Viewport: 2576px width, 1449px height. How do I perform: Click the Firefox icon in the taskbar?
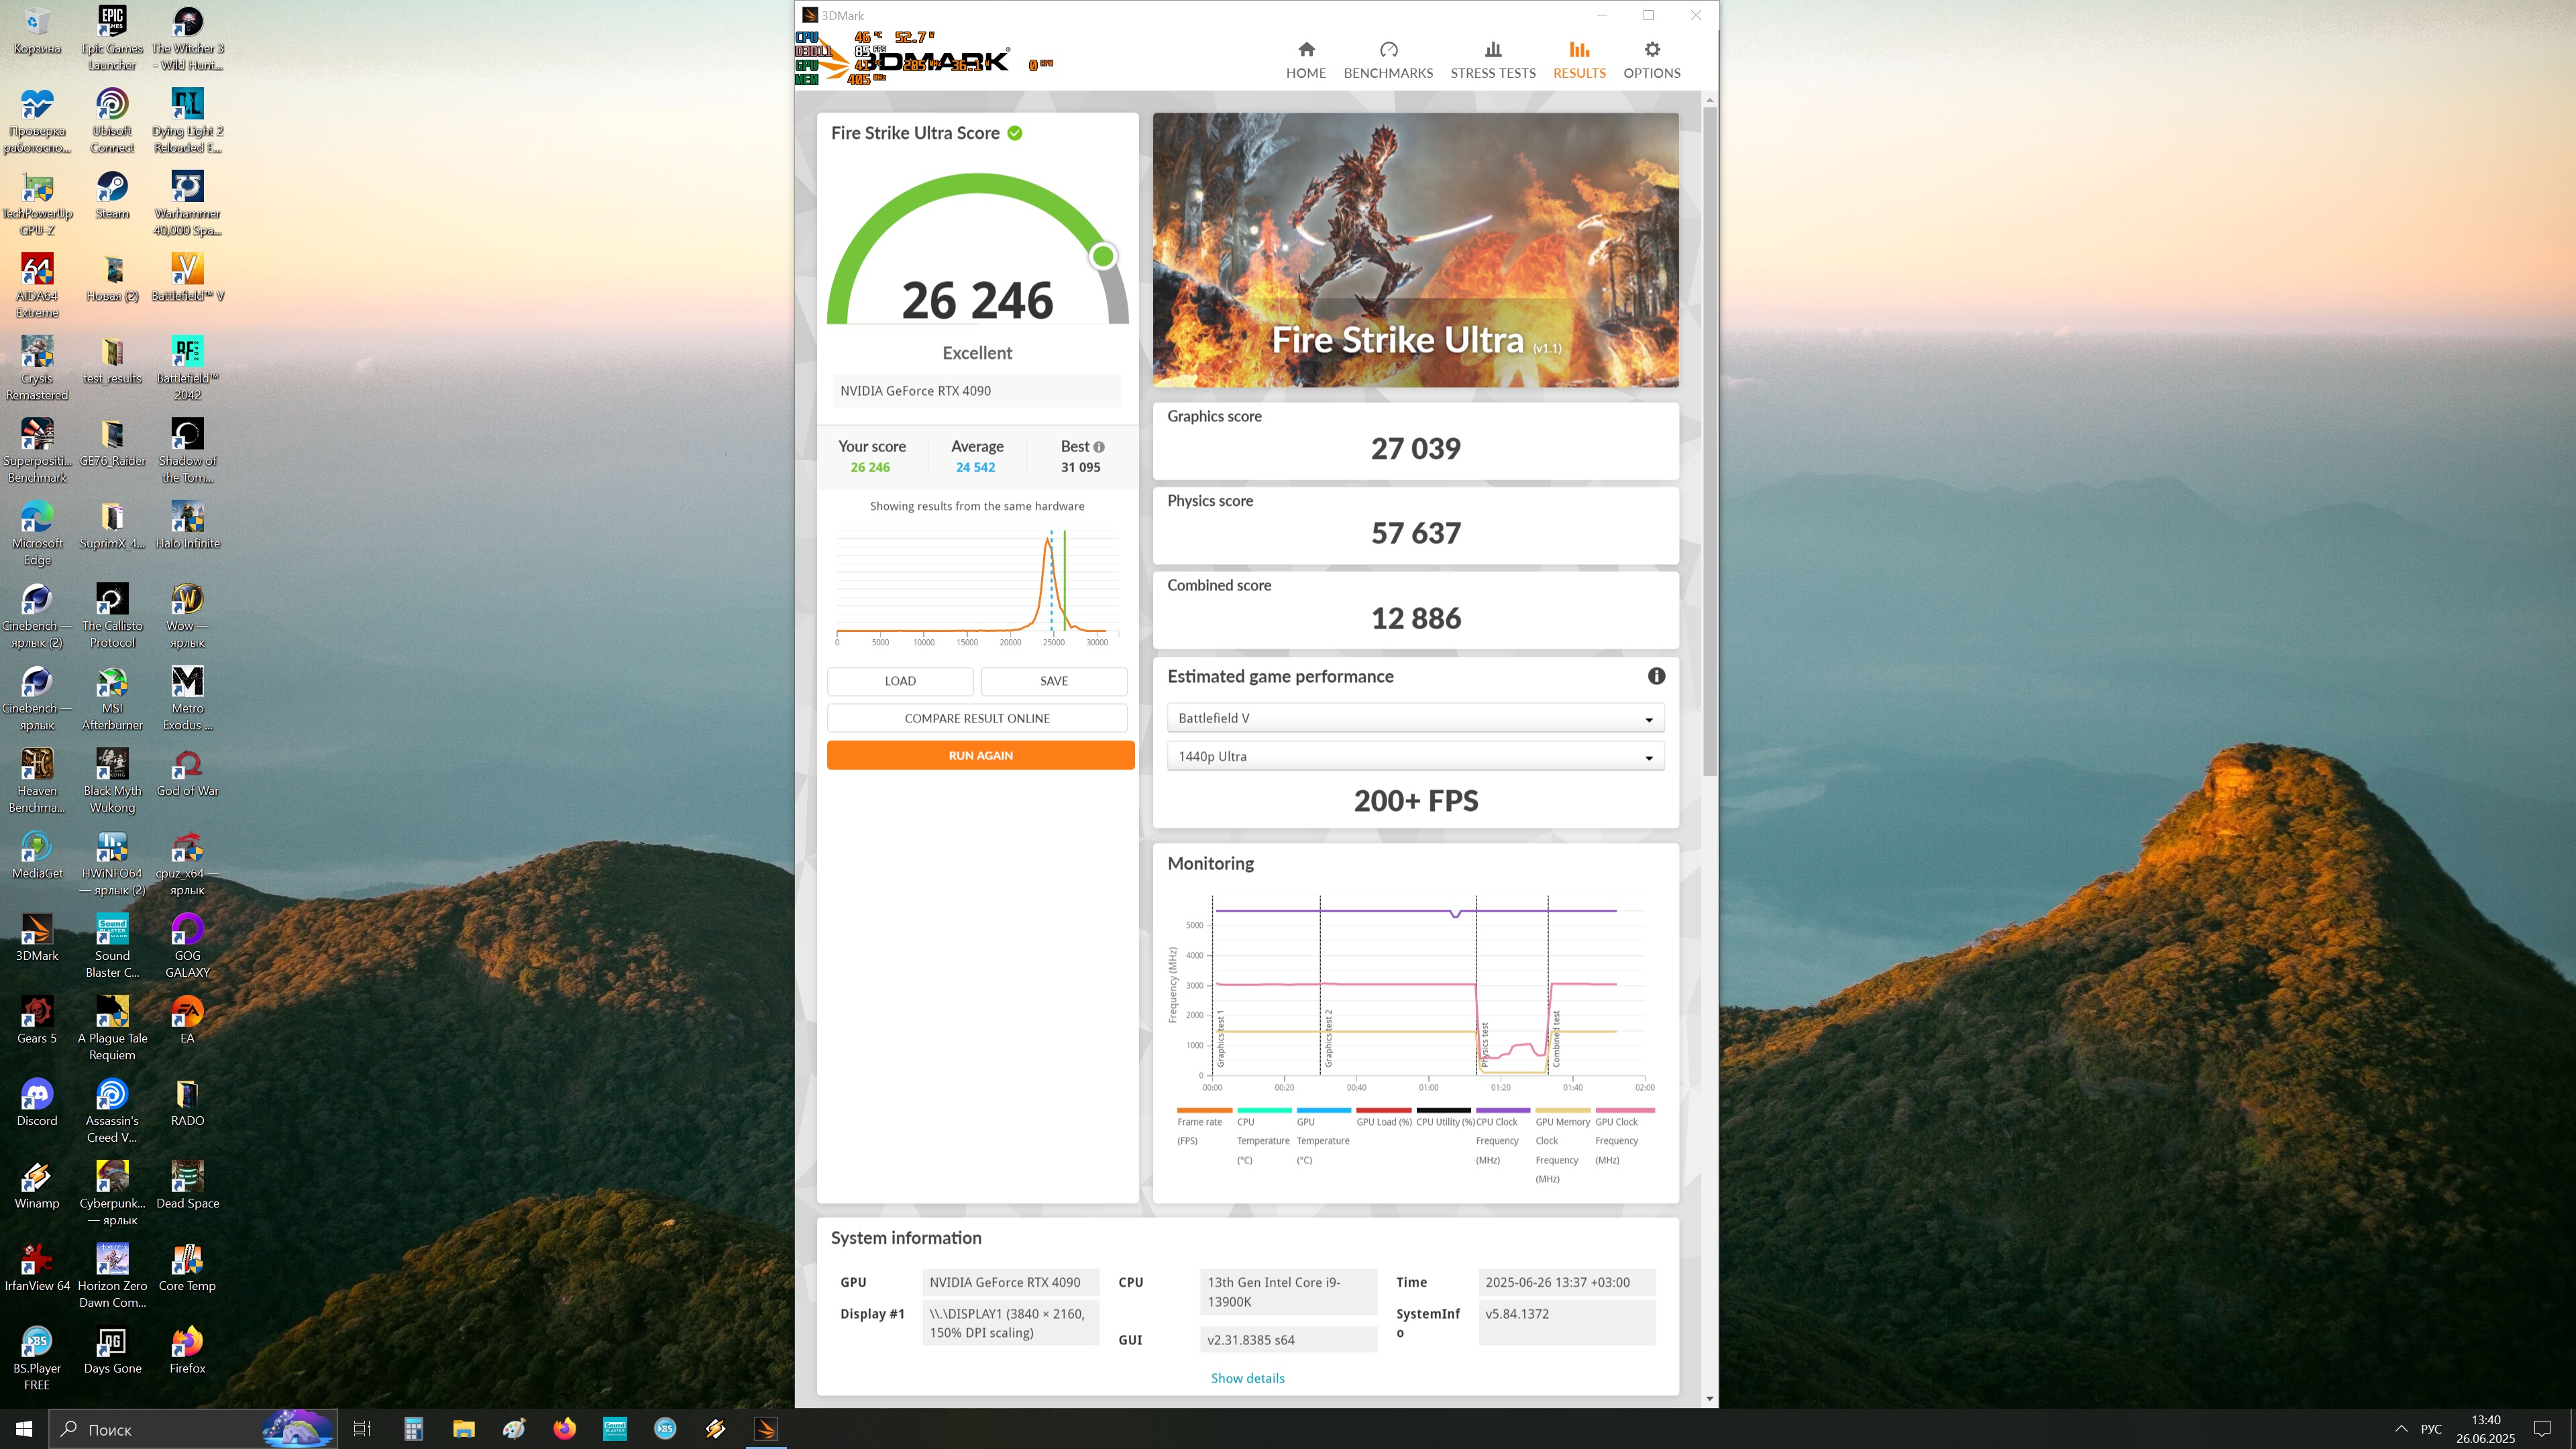[564, 1429]
